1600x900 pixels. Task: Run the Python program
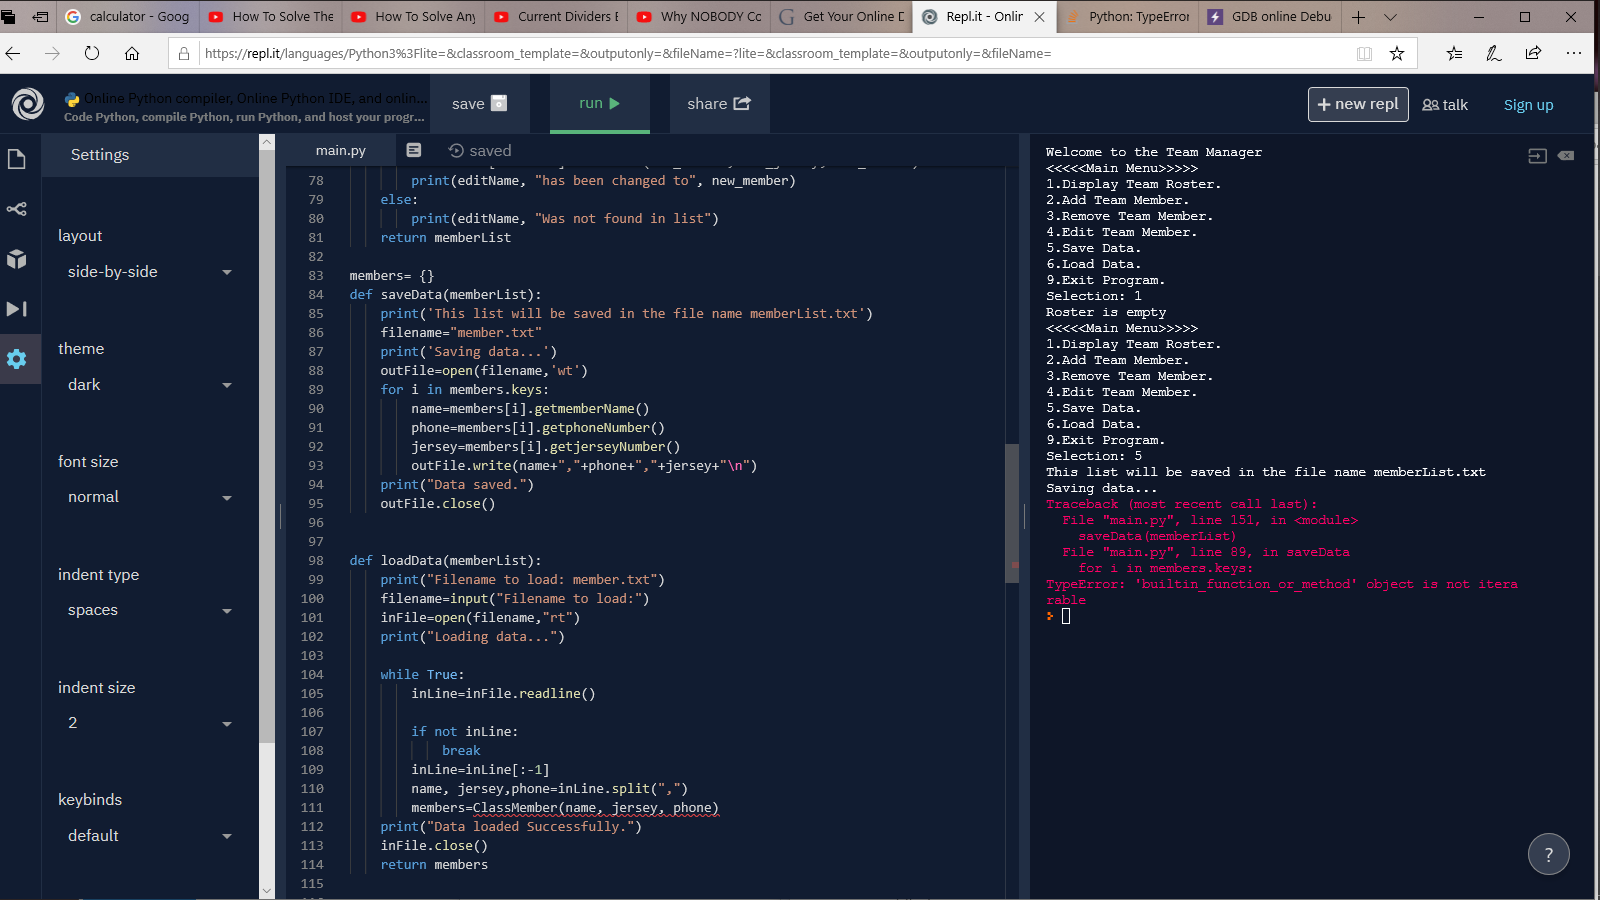[x=599, y=103]
